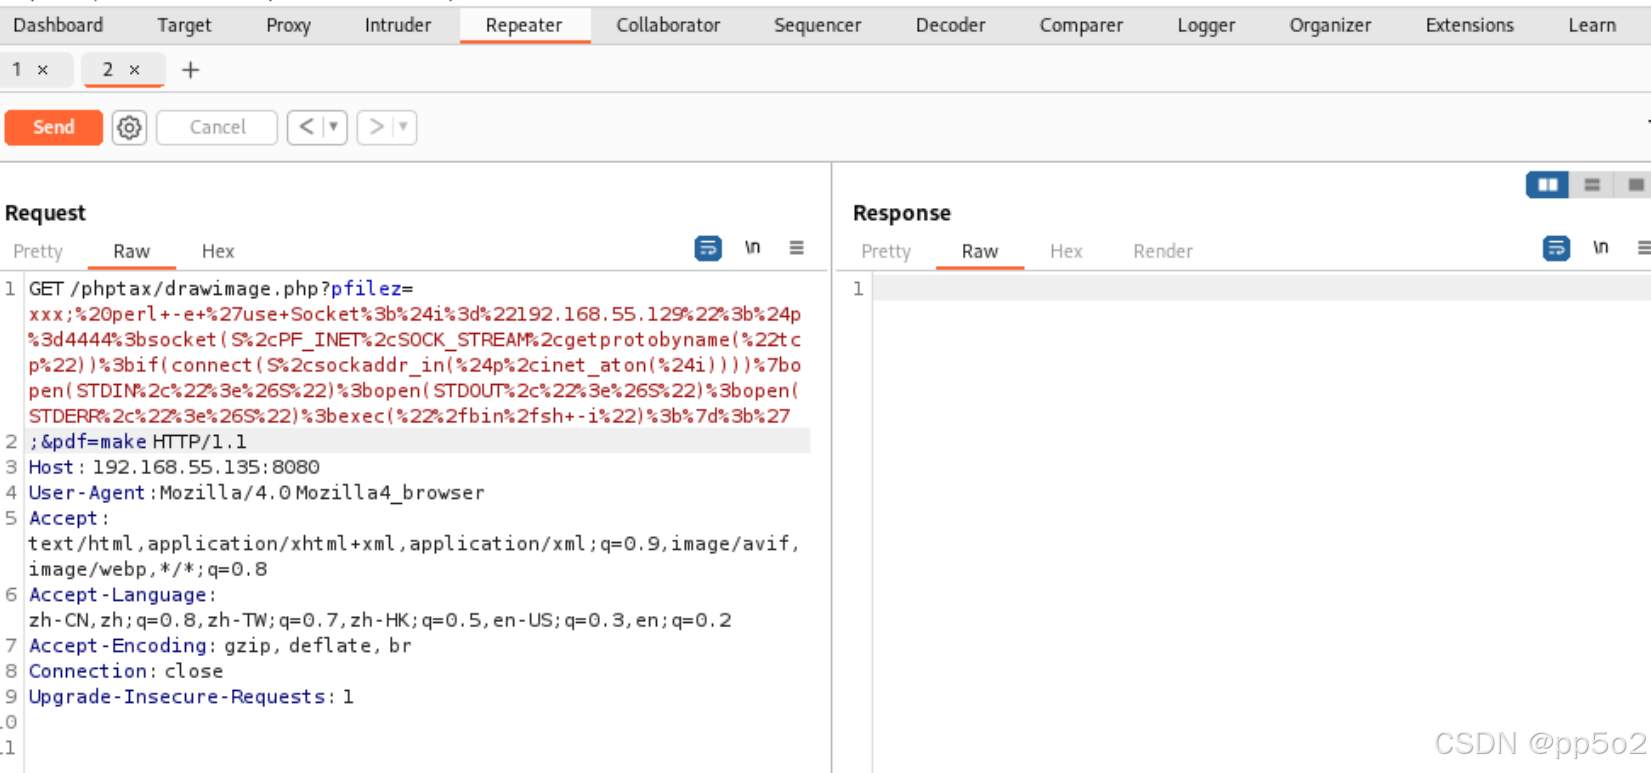The image size is (1651, 773).
Task: Switch to the Sequencer tab
Action: (817, 25)
